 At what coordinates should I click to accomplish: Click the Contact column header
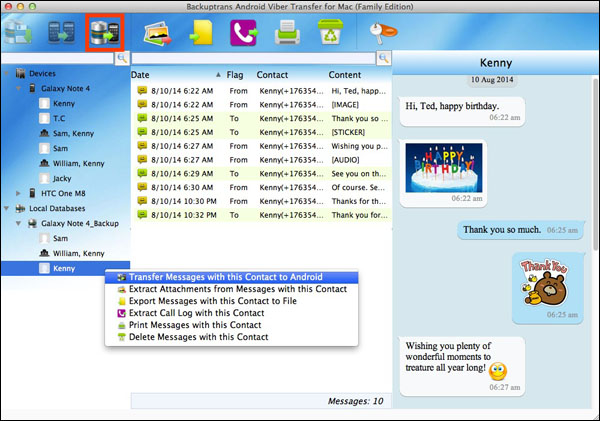coord(272,75)
